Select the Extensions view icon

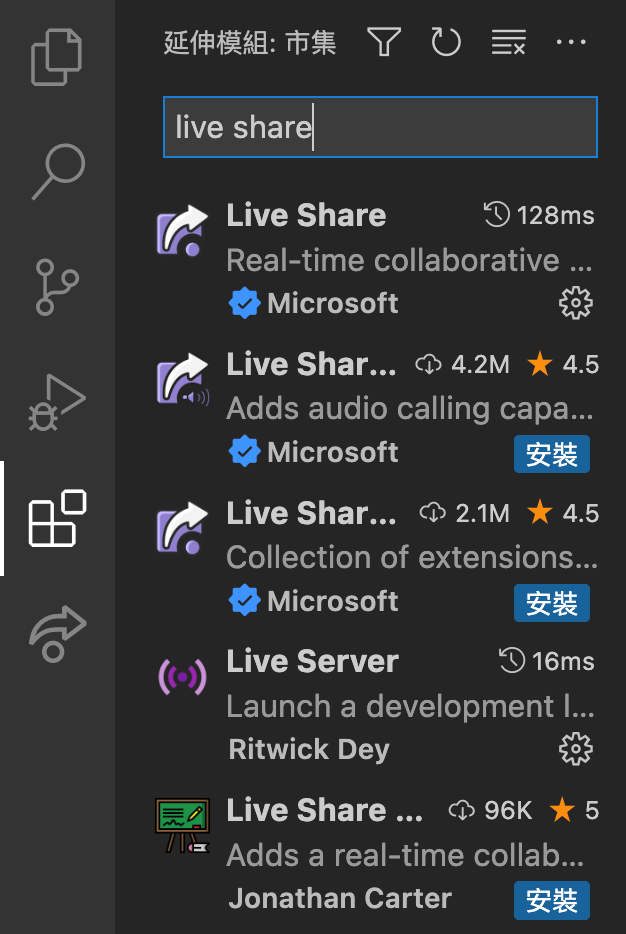pyautogui.click(x=58, y=518)
